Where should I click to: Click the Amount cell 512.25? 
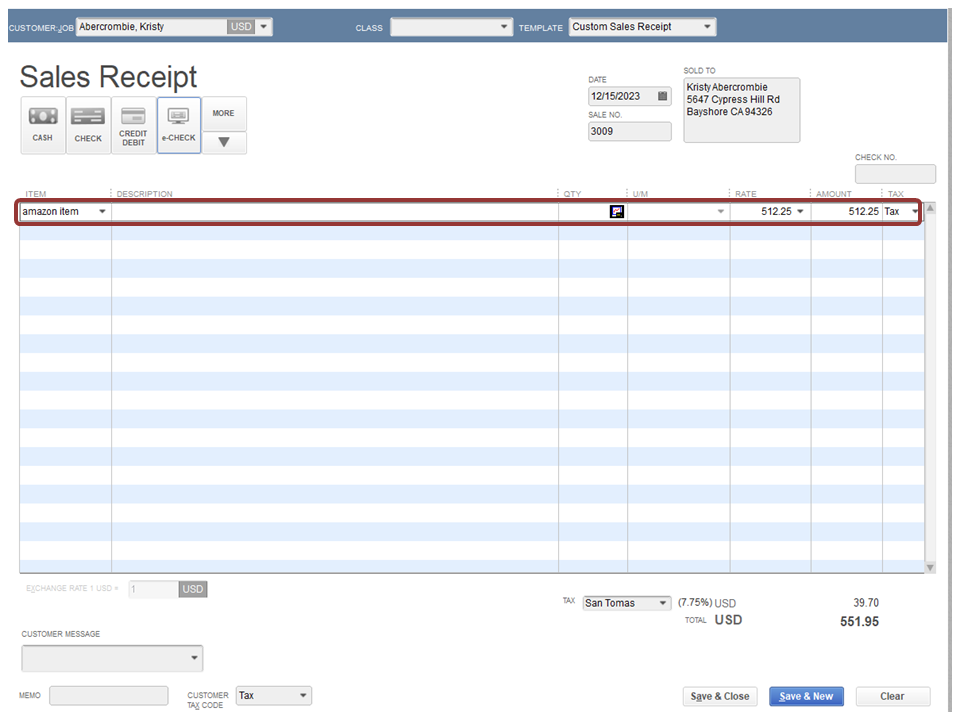tap(847, 211)
